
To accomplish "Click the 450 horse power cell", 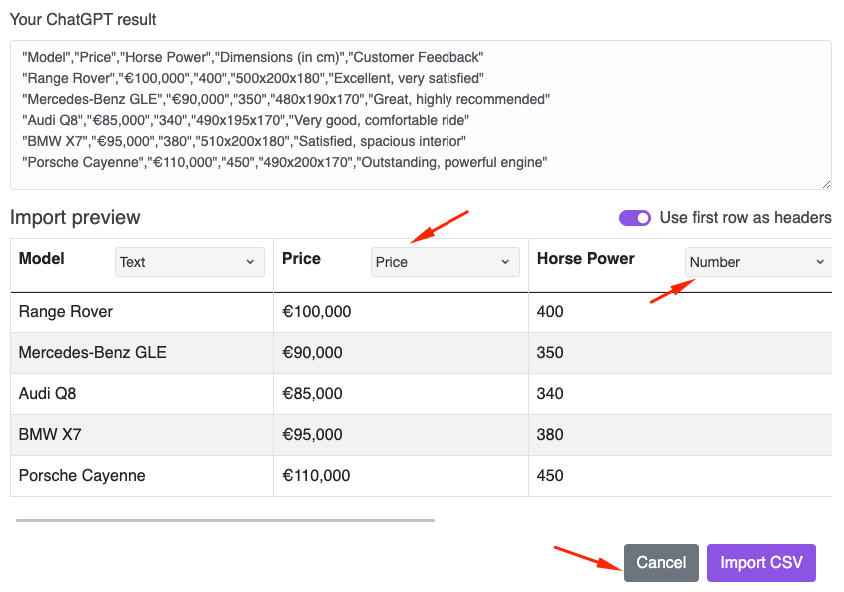I will pos(680,476).
